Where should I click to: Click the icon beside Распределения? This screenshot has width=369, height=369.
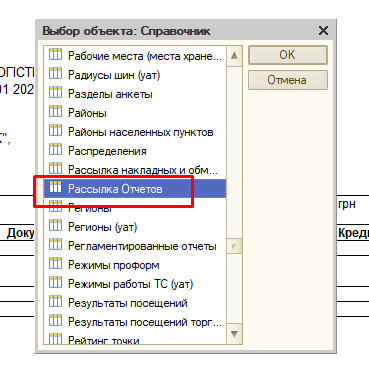click(x=55, y=149)
